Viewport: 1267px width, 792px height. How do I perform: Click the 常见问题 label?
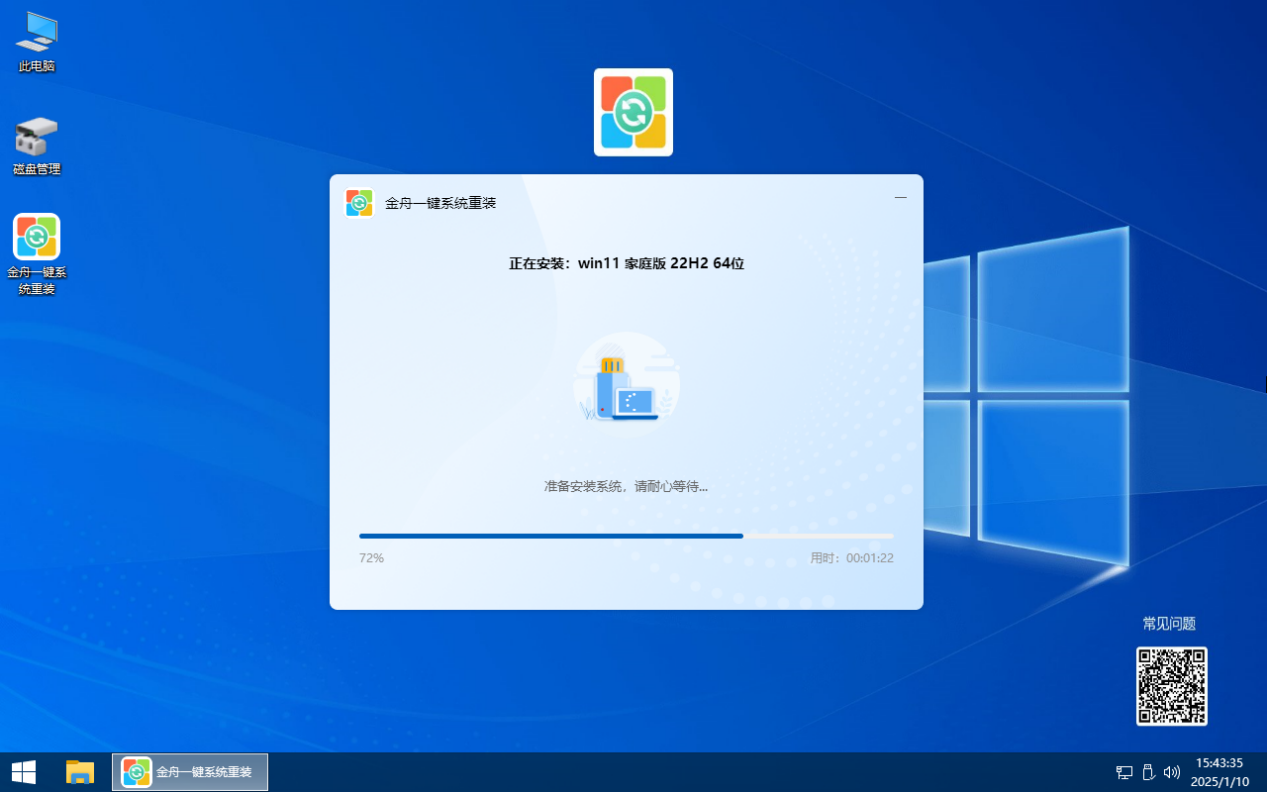pos(1169,624)
